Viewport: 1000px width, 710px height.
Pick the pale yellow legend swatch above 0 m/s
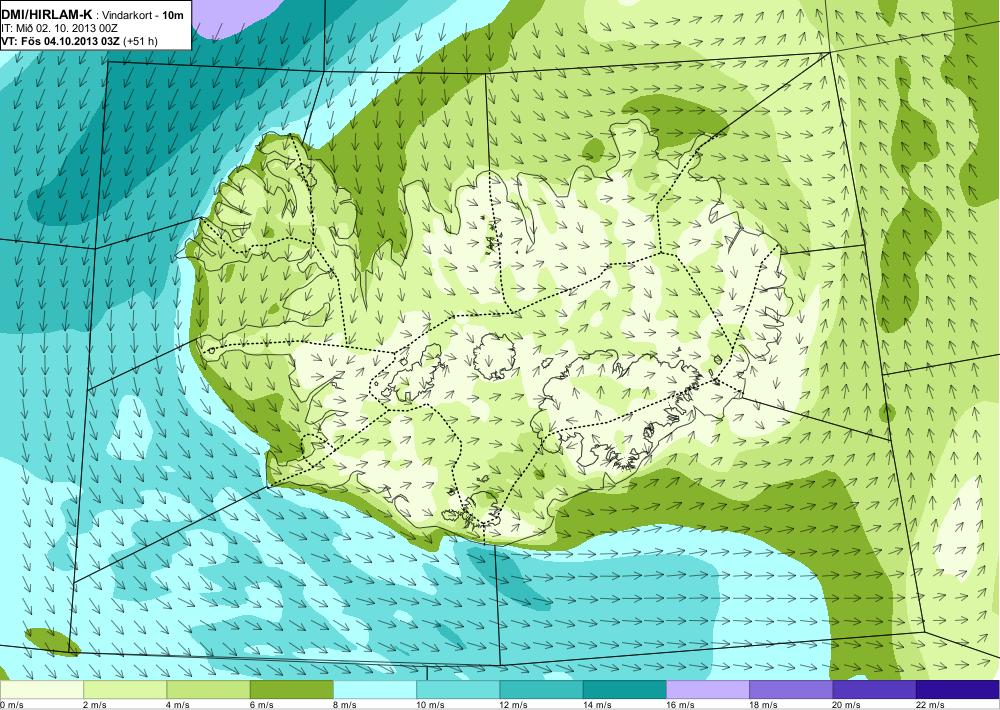tap(41, 690)
